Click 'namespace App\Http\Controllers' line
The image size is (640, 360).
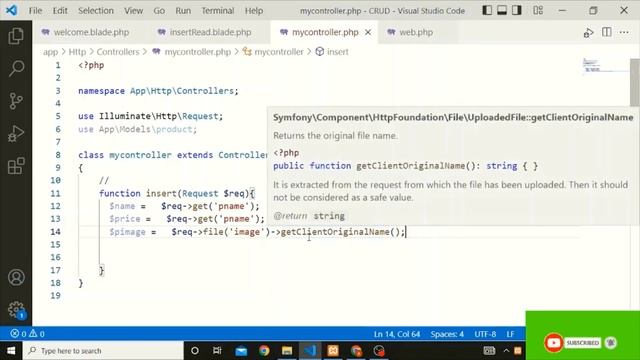[x=158, y=91]
